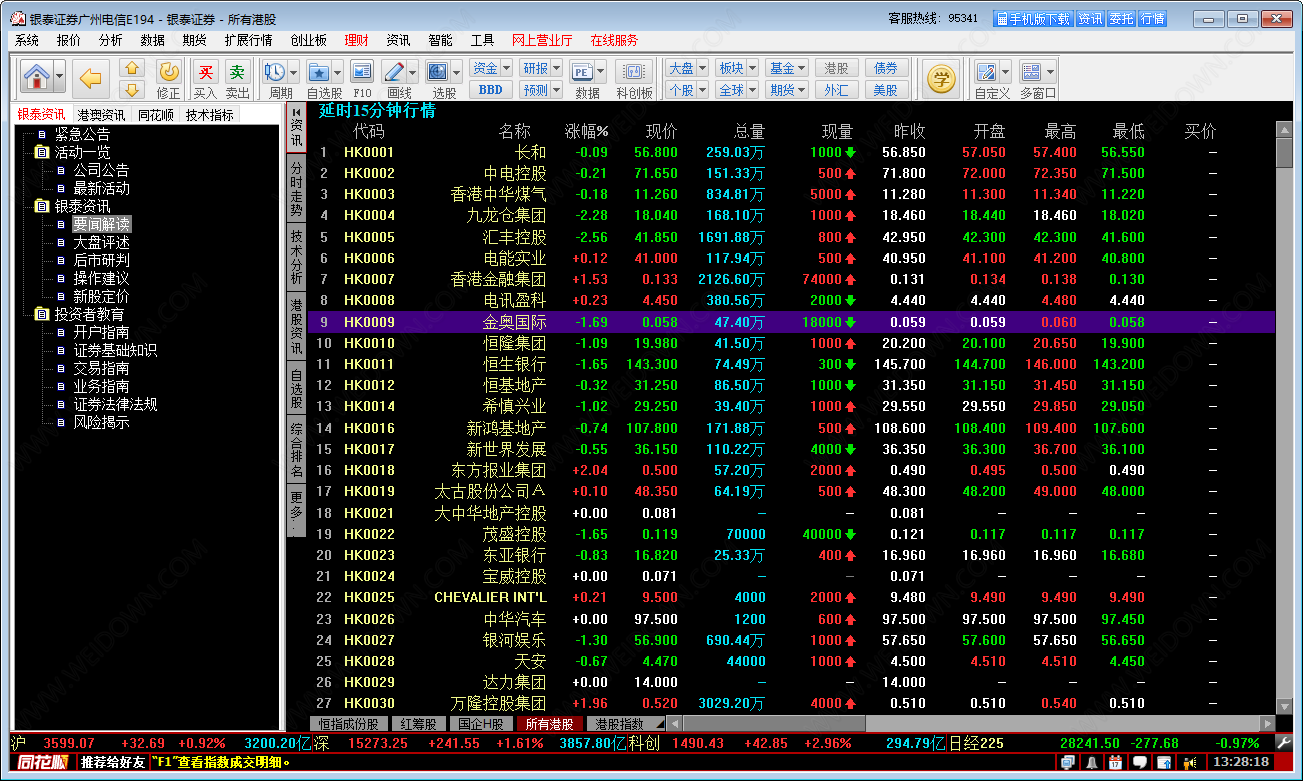Open the 周期 period dropdown arrow
The width and height of the screenshot is (1303, 781).
click(292, 72)
